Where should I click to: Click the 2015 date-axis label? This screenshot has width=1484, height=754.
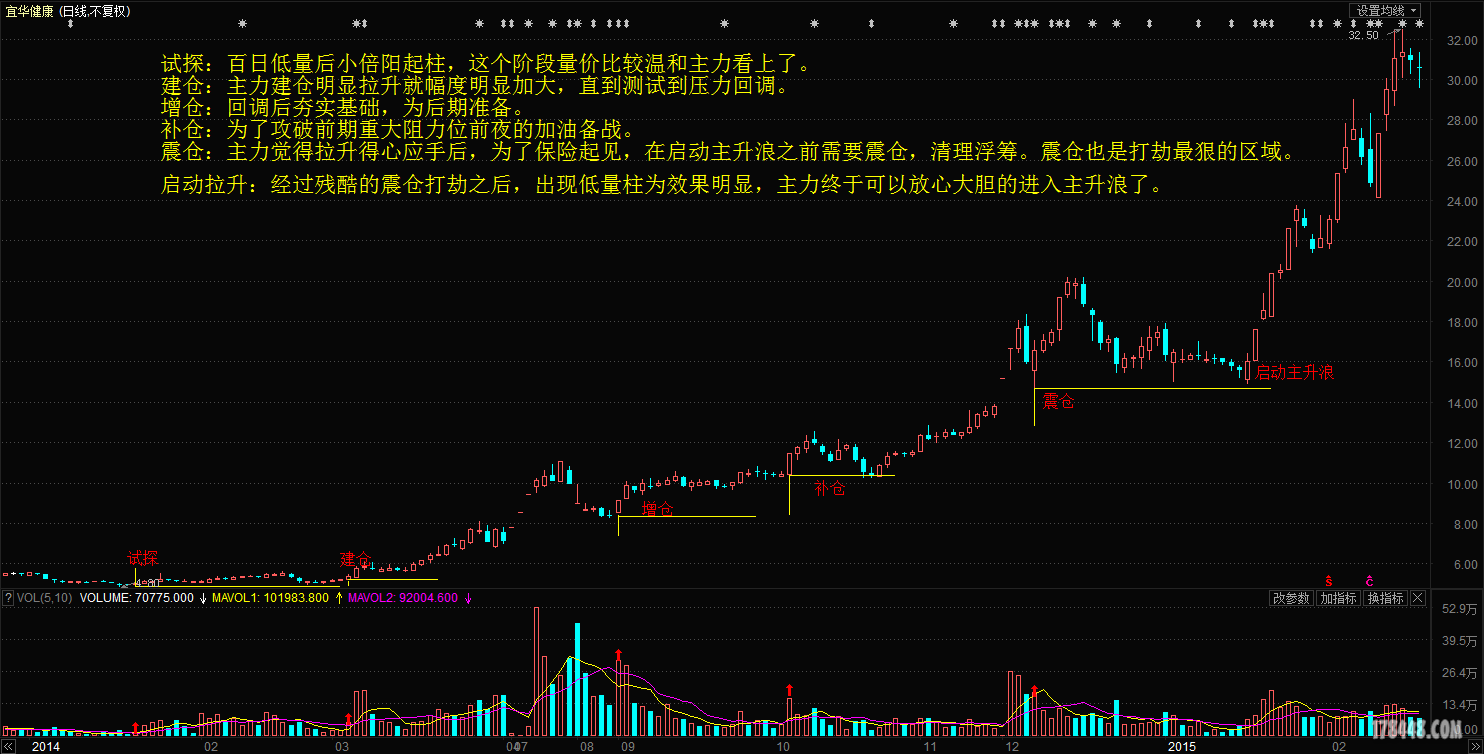click(x=1183, y=746)
